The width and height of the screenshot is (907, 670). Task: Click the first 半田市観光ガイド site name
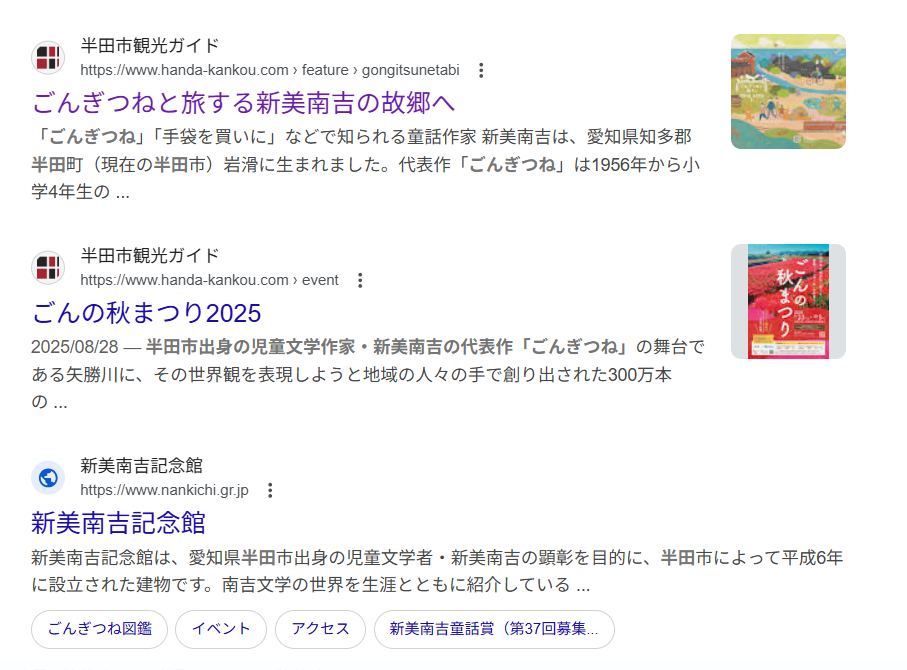(150, 46)
